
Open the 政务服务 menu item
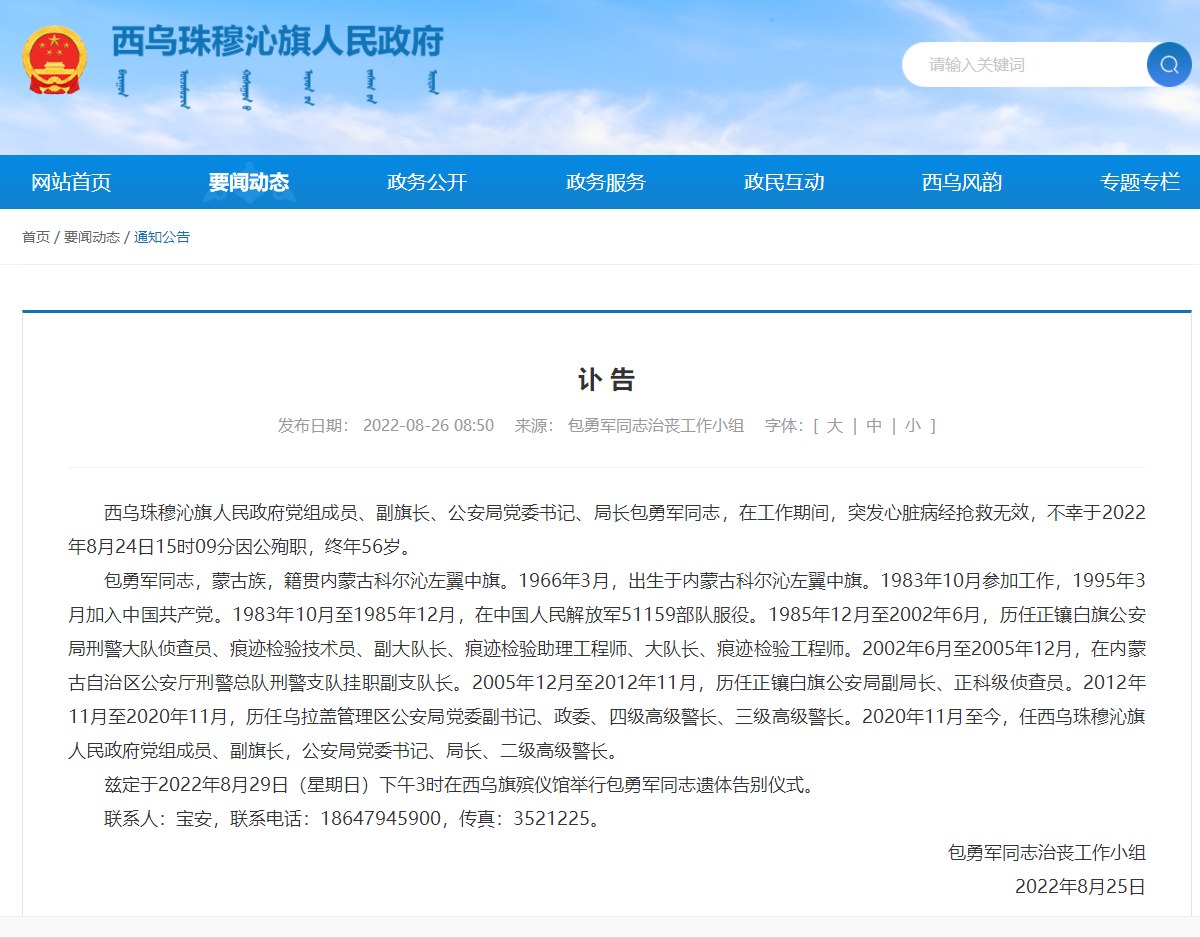click(x=606, y=183)
